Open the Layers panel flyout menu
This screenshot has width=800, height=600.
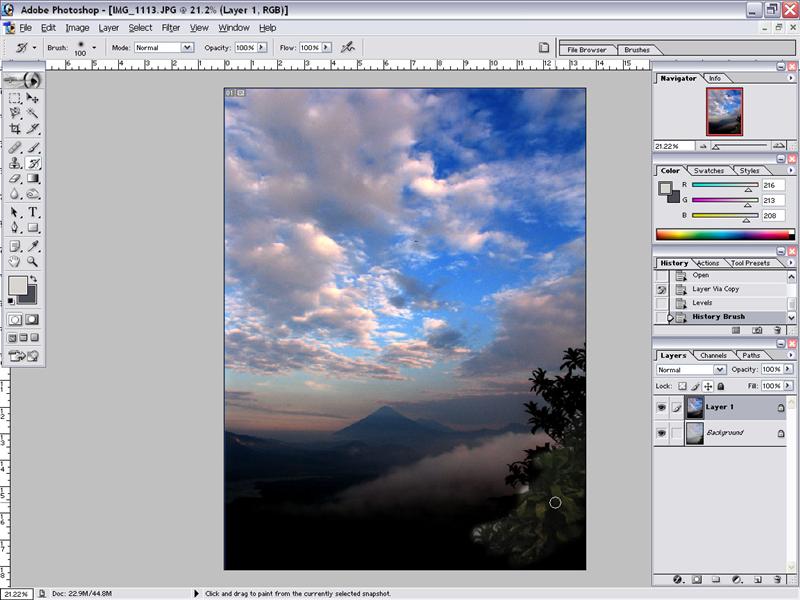(791, 355)
